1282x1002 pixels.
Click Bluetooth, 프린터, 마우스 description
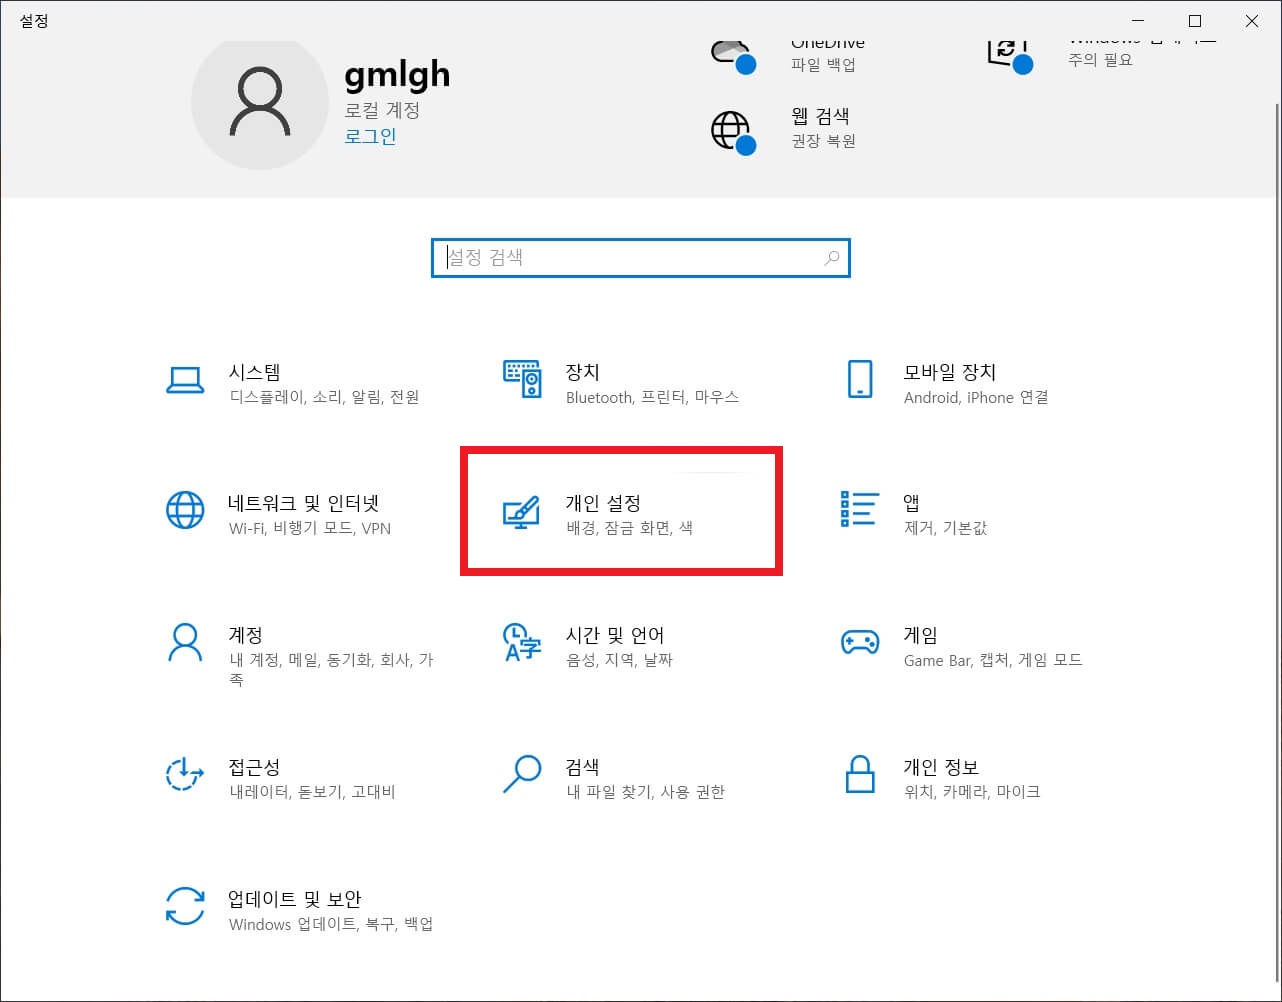(x=652, y=397)
